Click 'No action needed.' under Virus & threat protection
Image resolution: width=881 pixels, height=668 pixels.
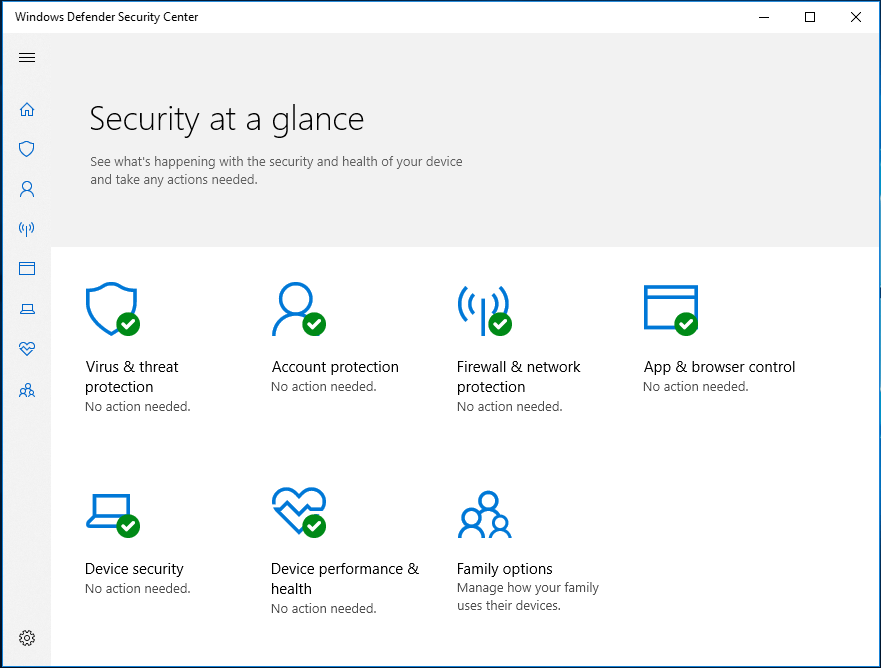coord(138,406)
